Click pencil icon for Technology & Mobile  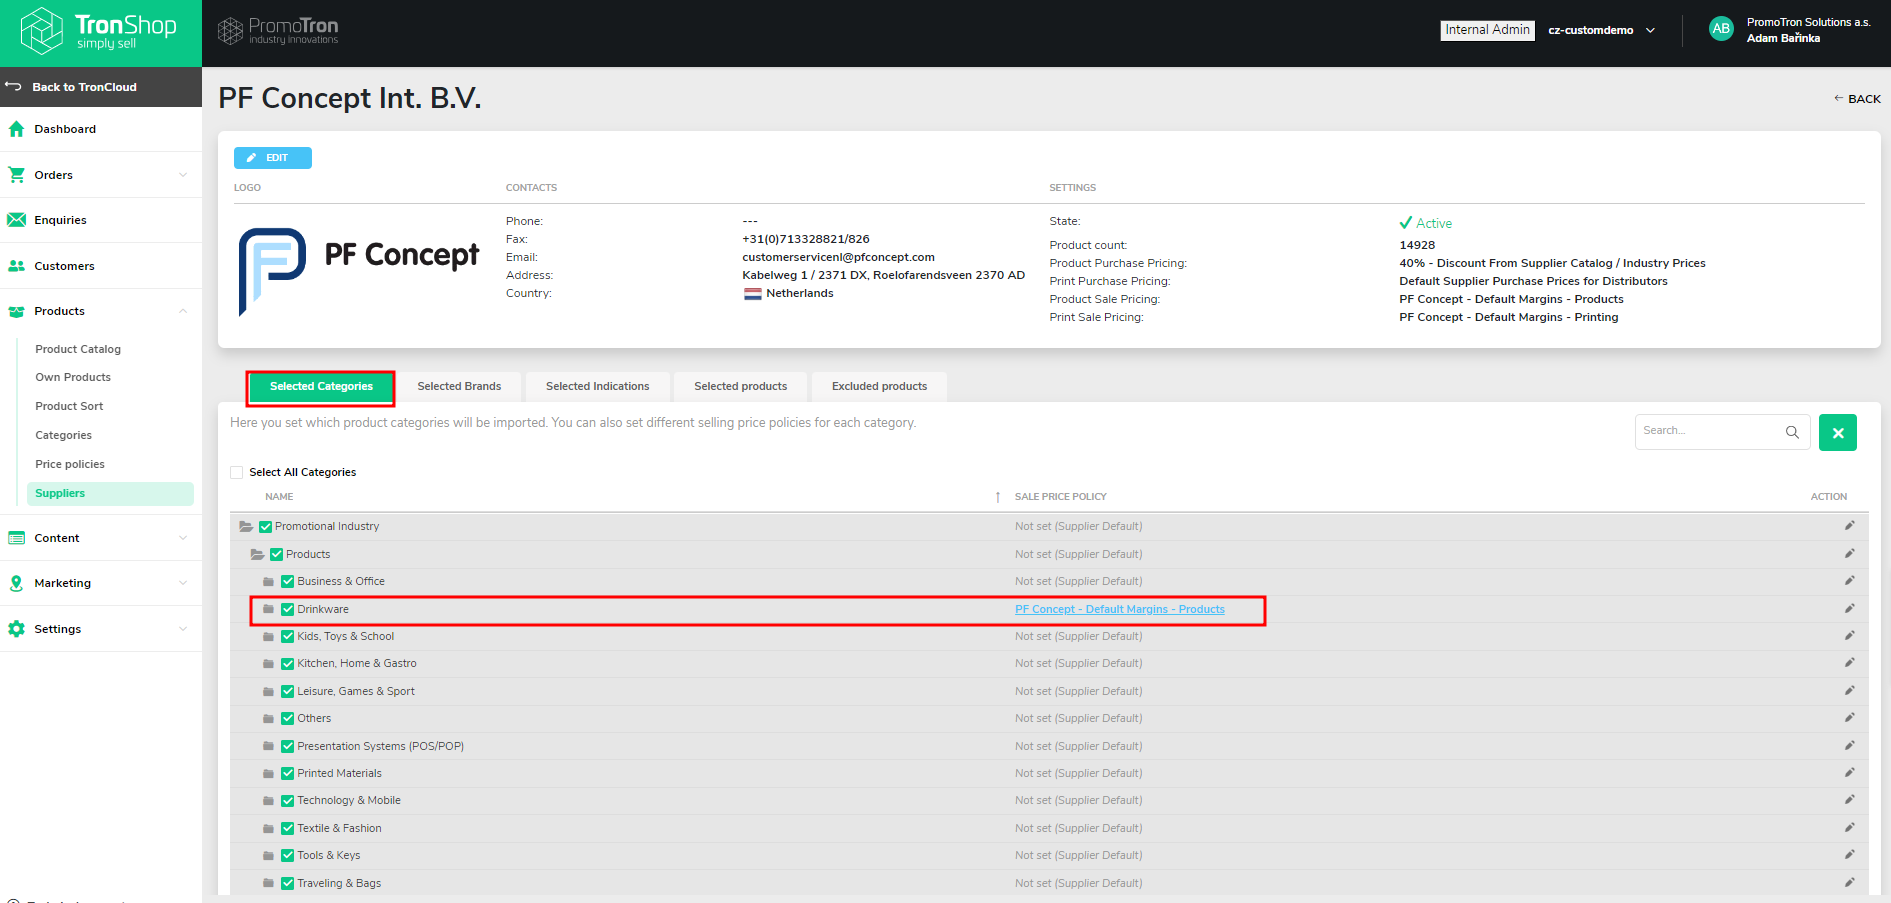1849,800
